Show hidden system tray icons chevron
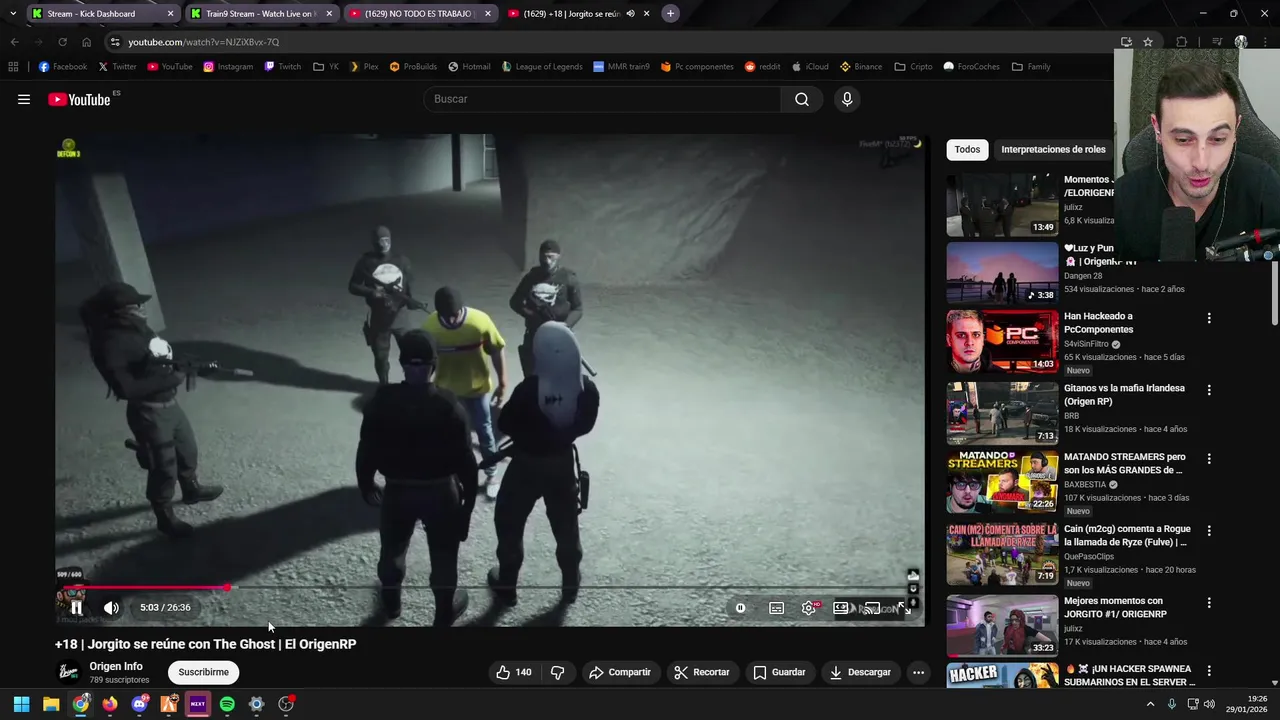1280x720 pixels. click(1150, 704)
